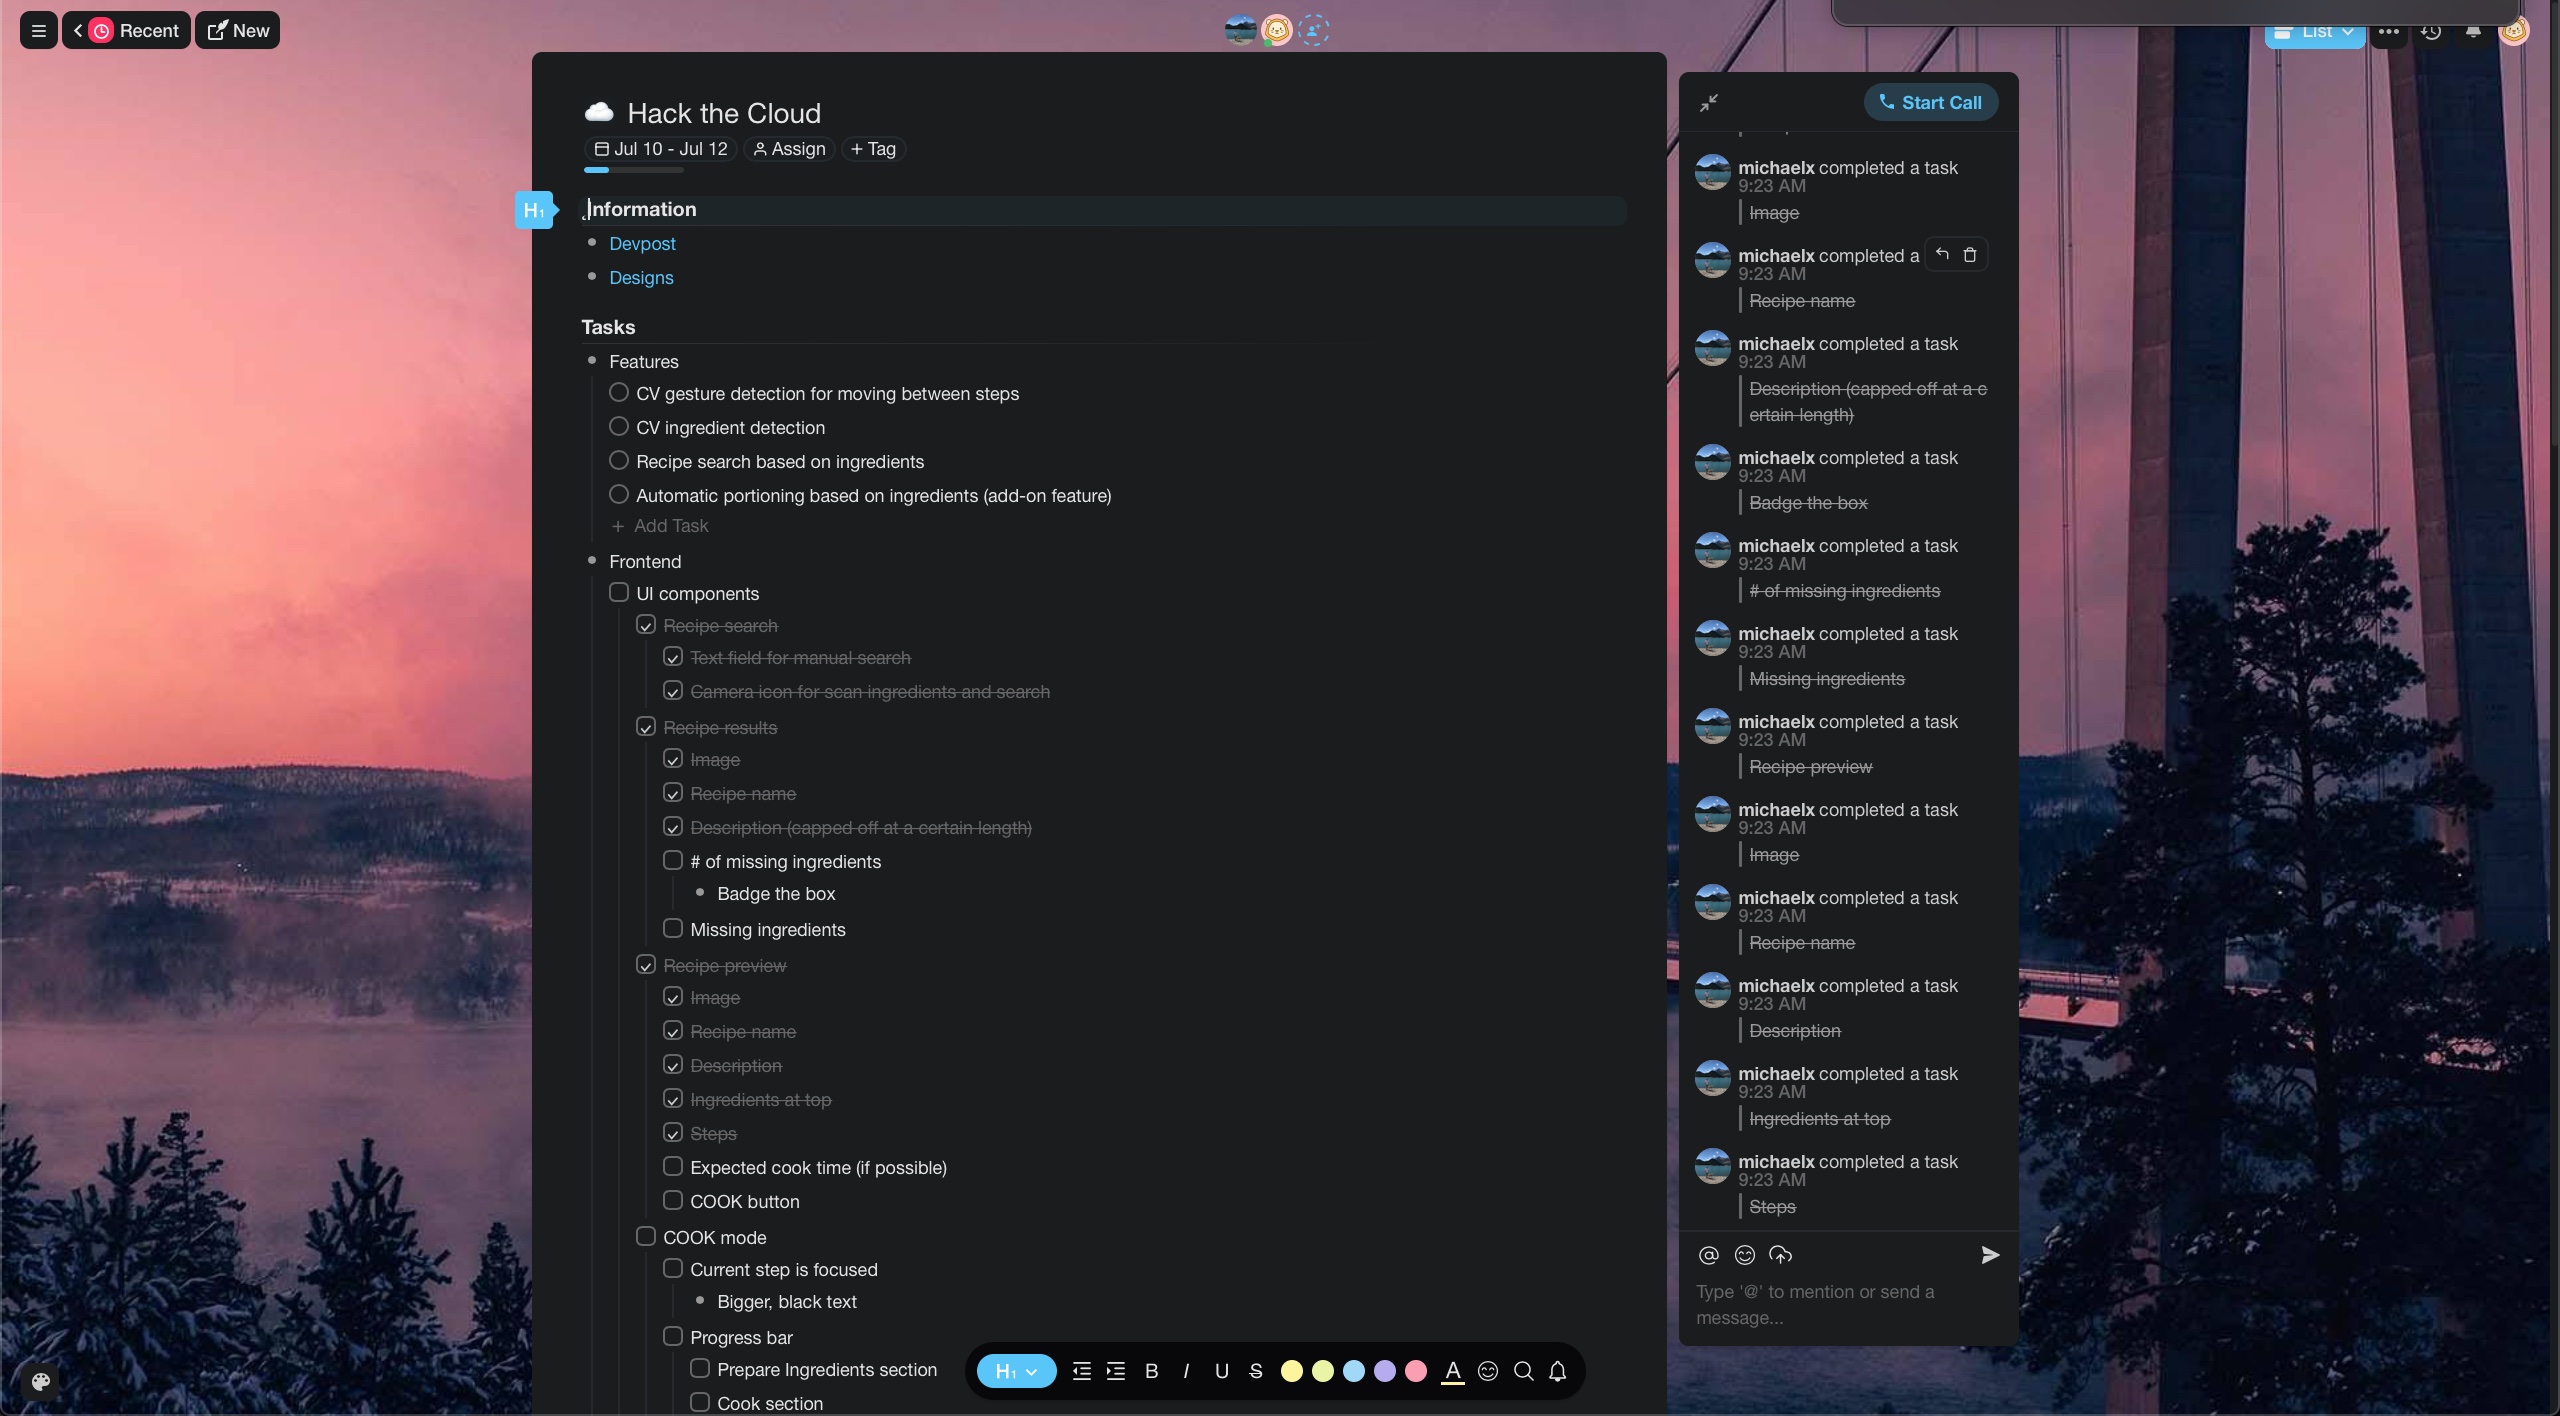Check the COOK button task checkbox

coord(673,1200)
